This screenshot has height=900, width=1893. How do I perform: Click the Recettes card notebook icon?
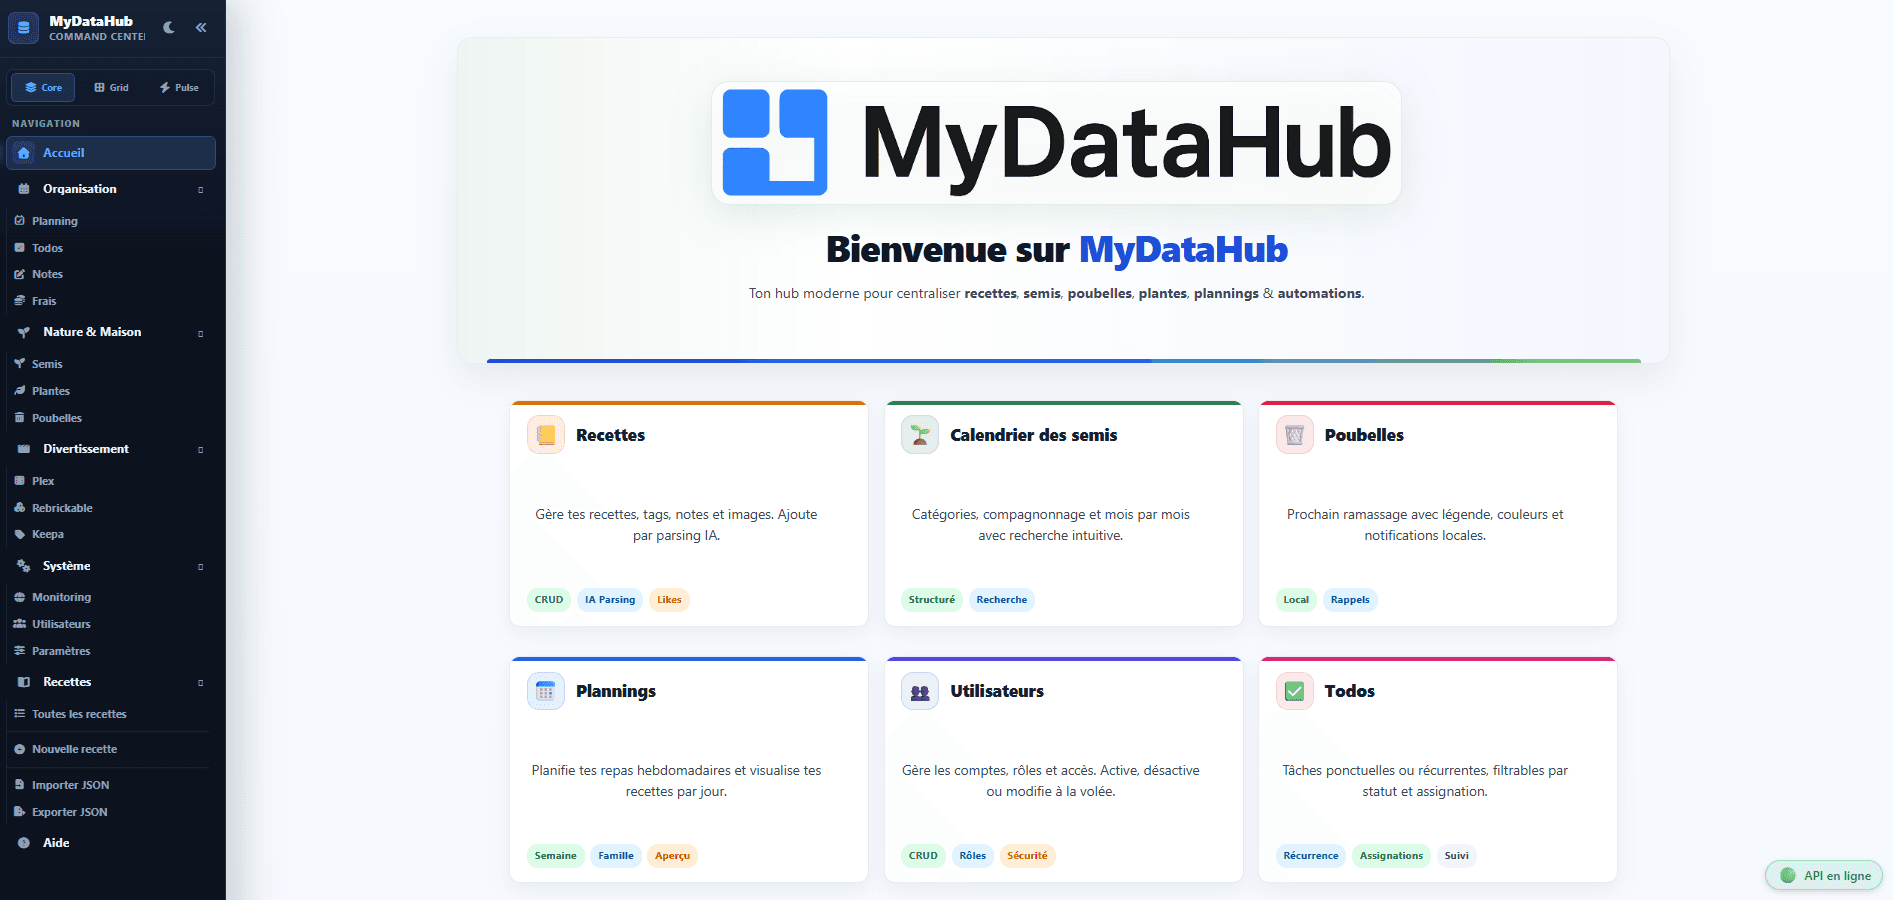click(x=546, y=435)
